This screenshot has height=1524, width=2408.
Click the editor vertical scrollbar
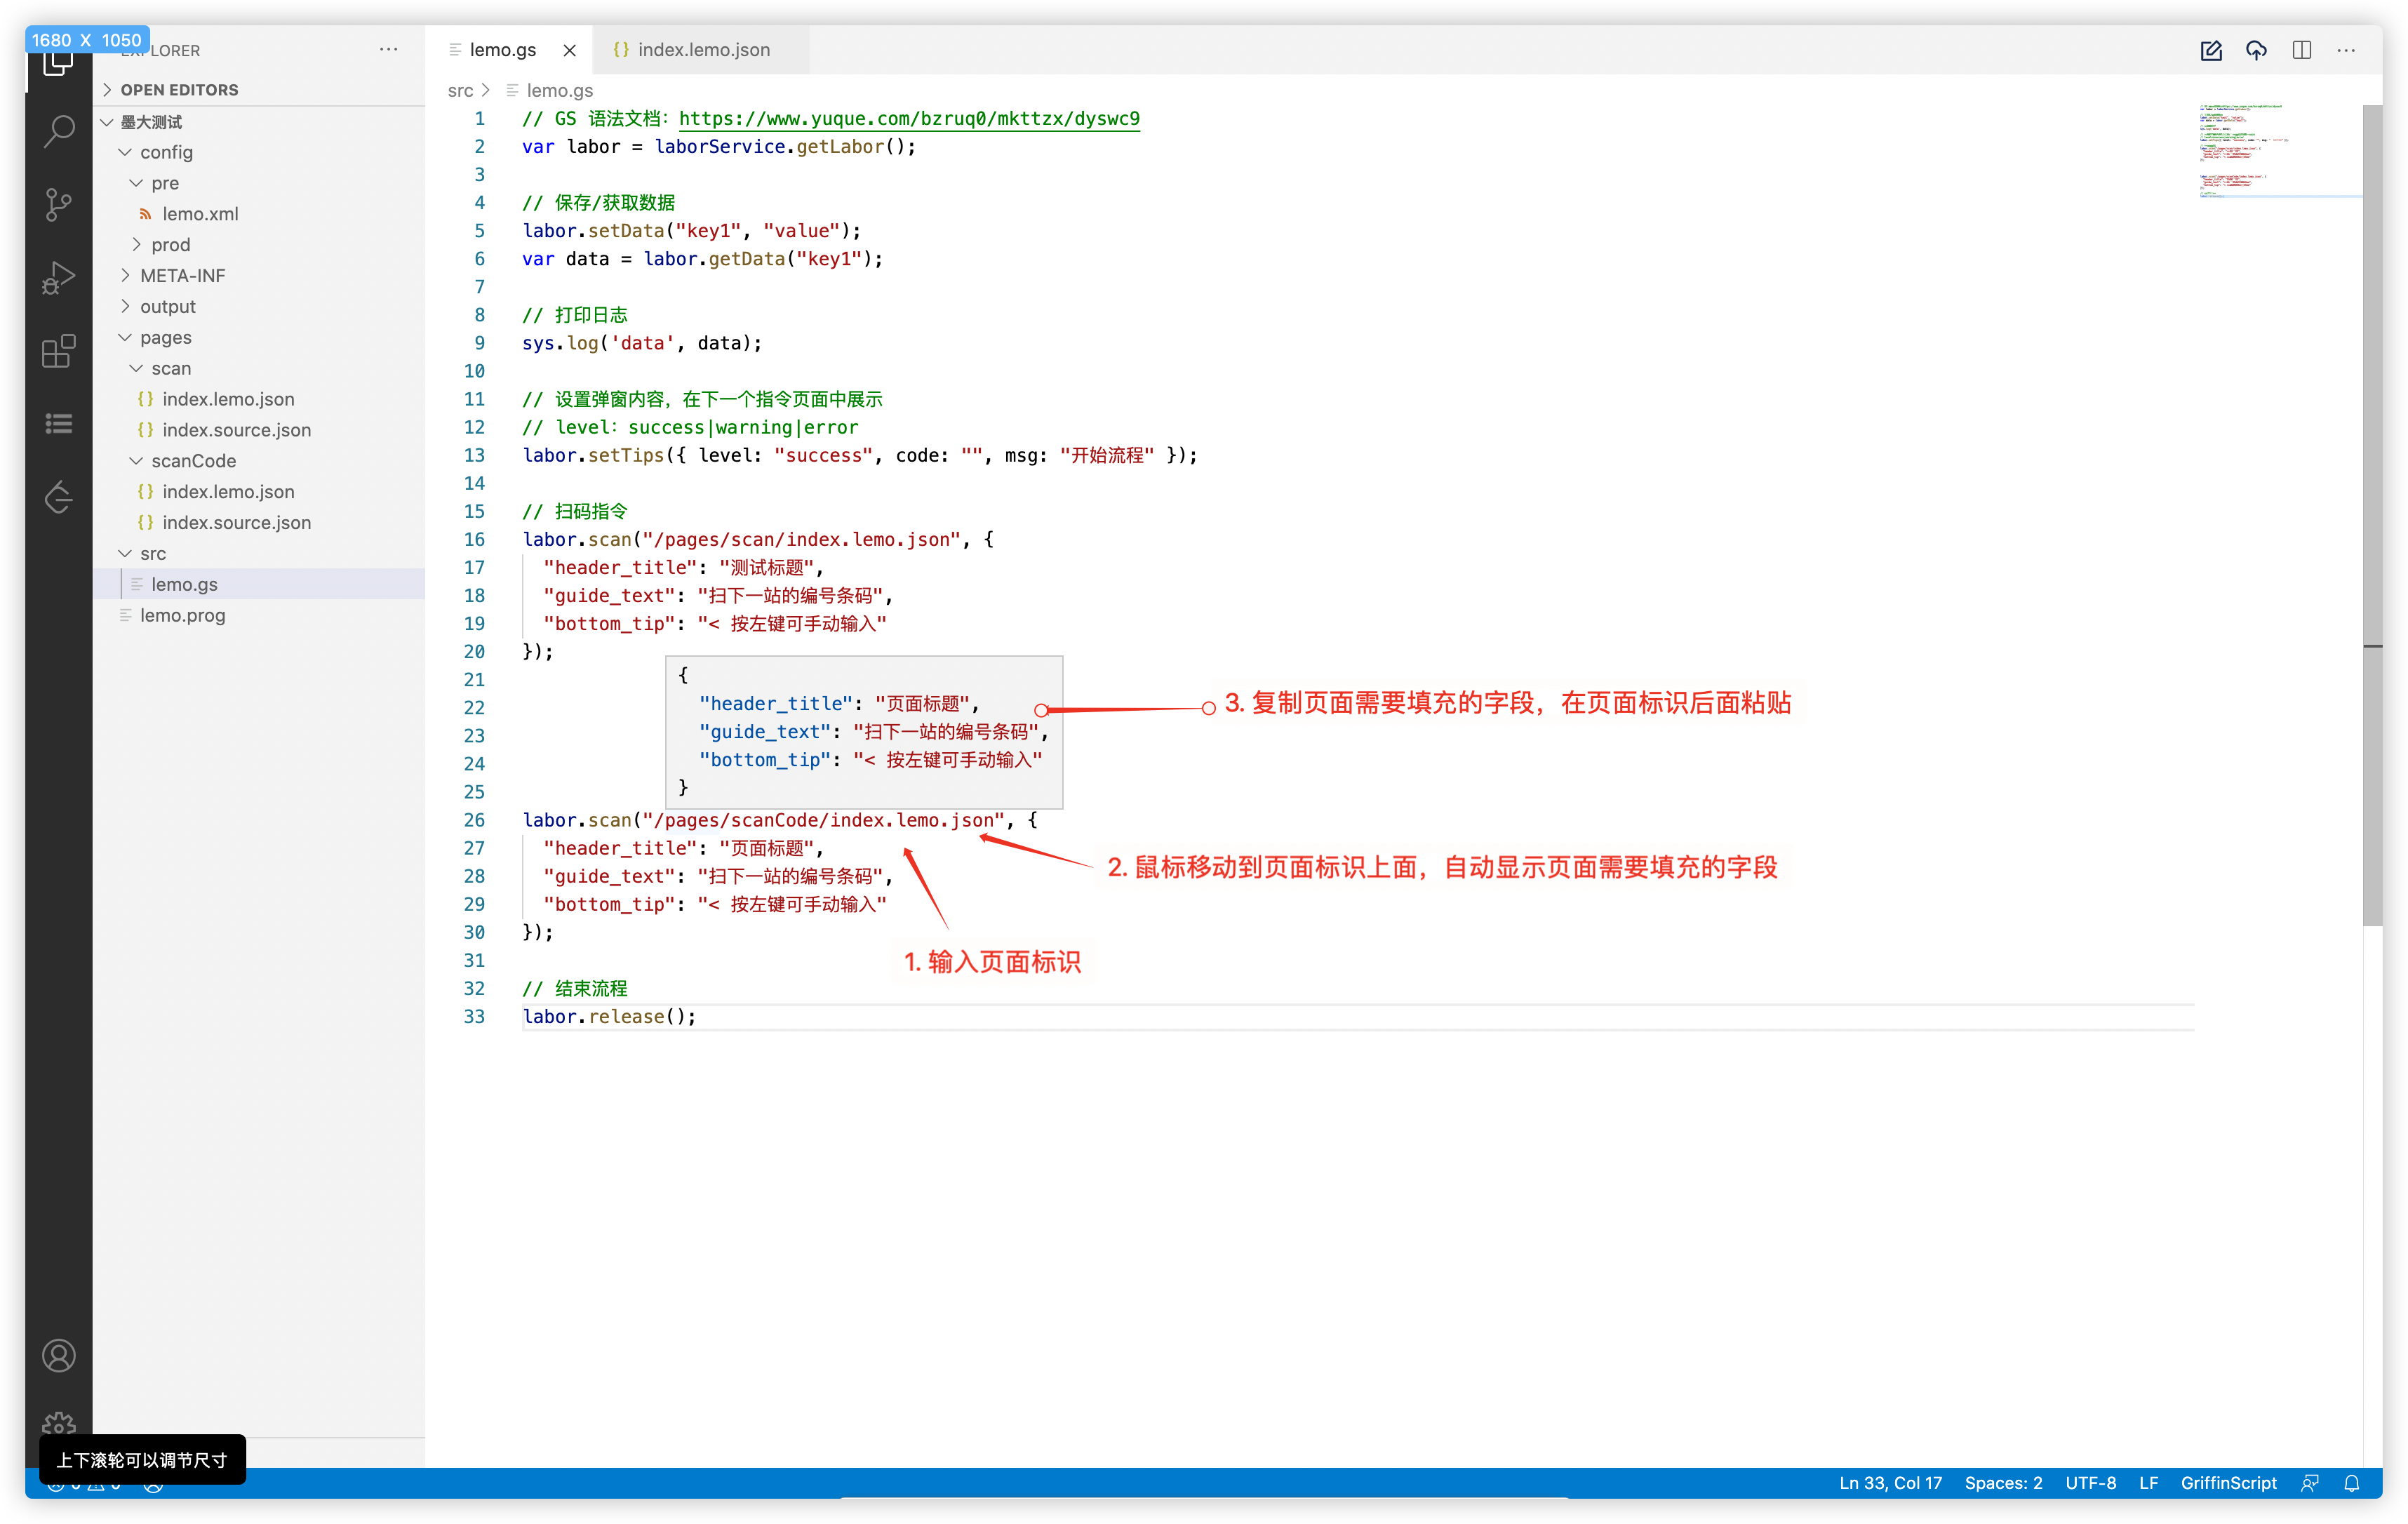click(2372, 500)
